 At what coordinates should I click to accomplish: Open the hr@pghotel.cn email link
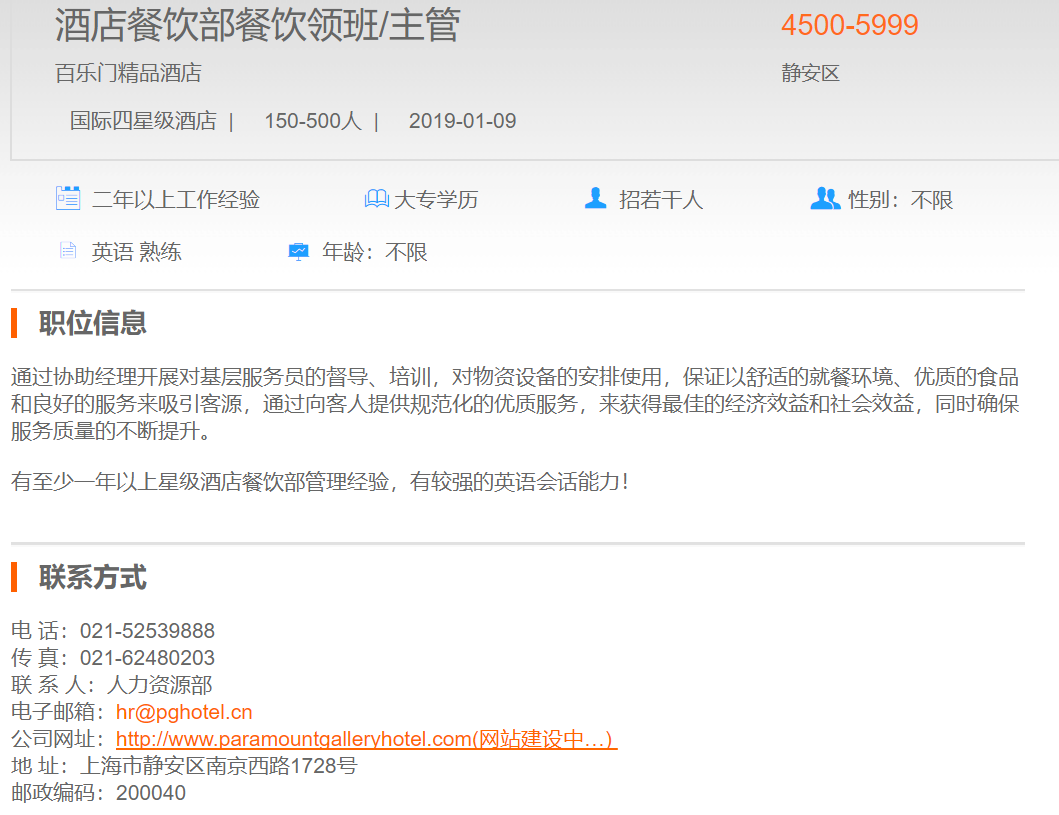(x=184, y=712)
